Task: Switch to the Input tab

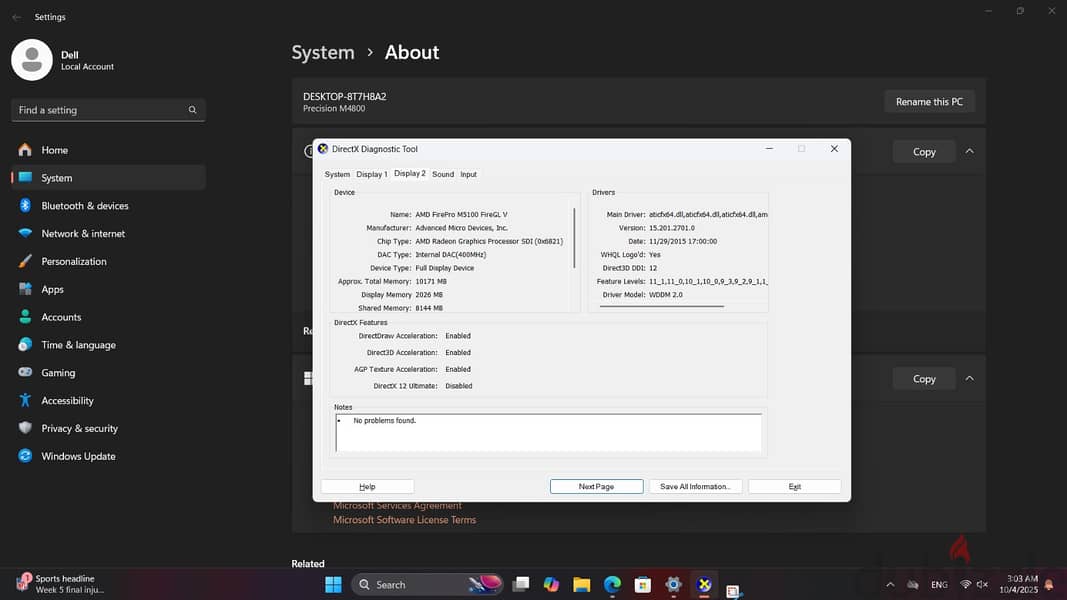Action: pos(468,174)
